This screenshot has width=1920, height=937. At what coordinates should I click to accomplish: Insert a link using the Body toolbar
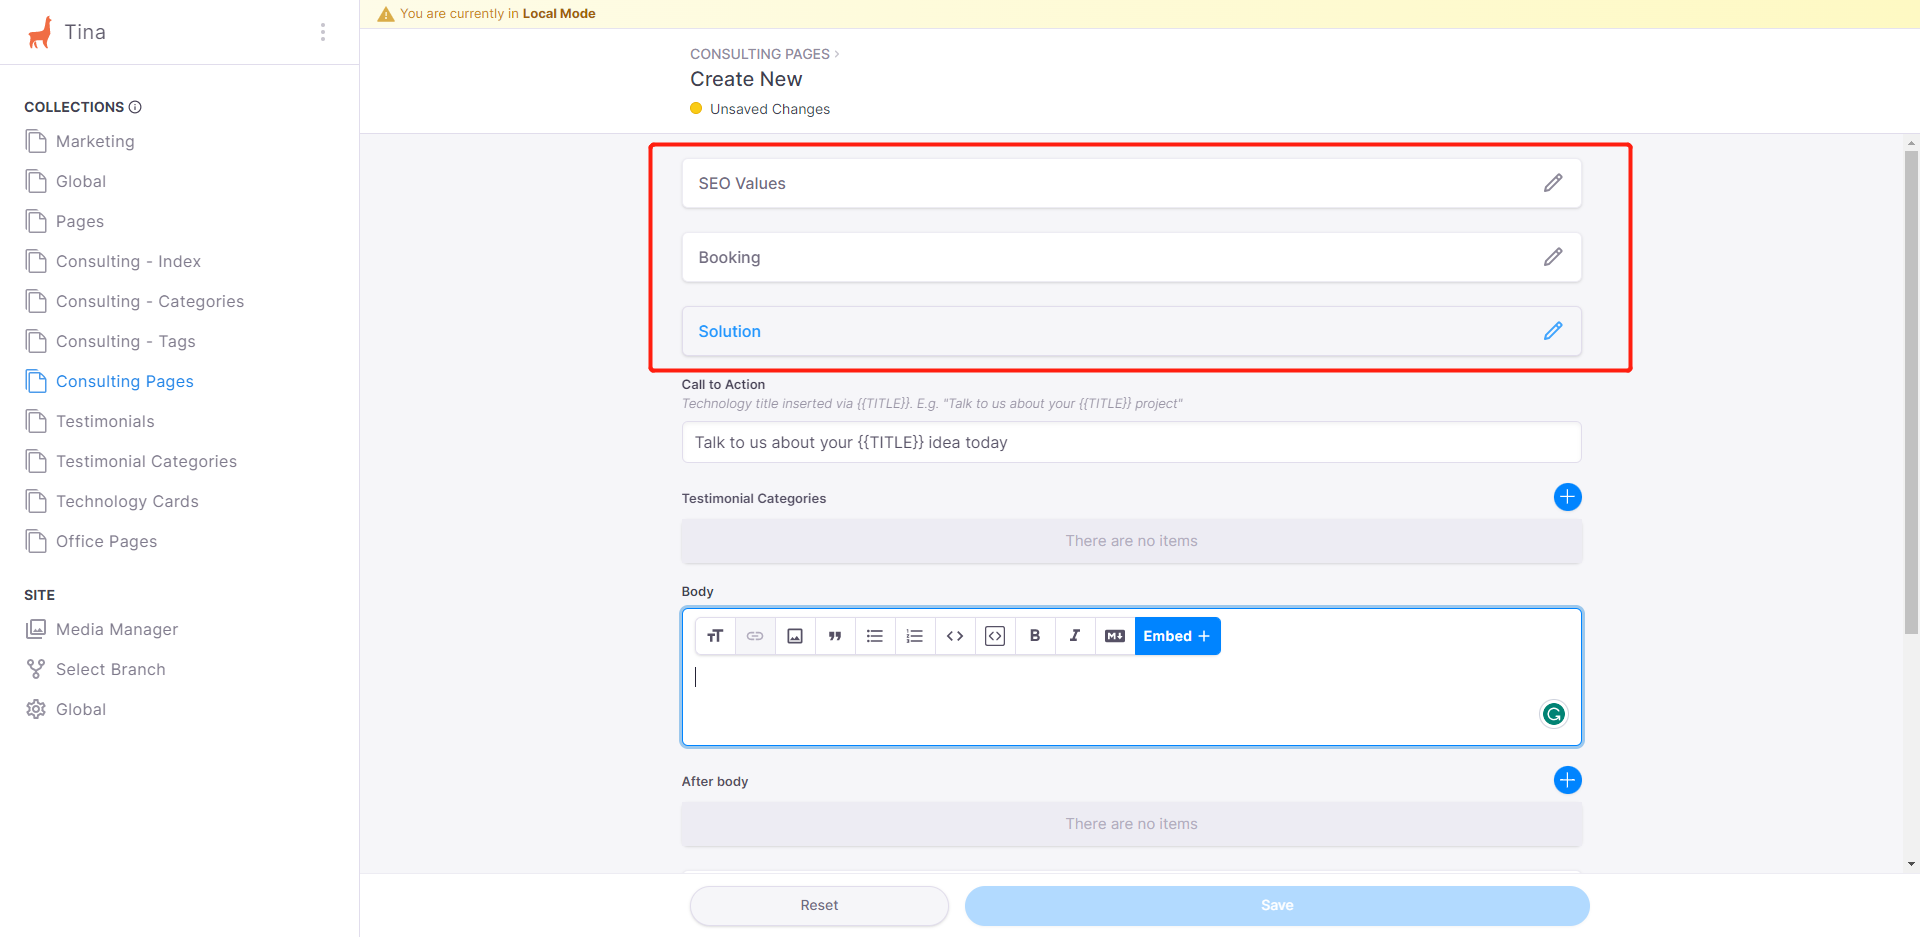(x=755, y=635)
